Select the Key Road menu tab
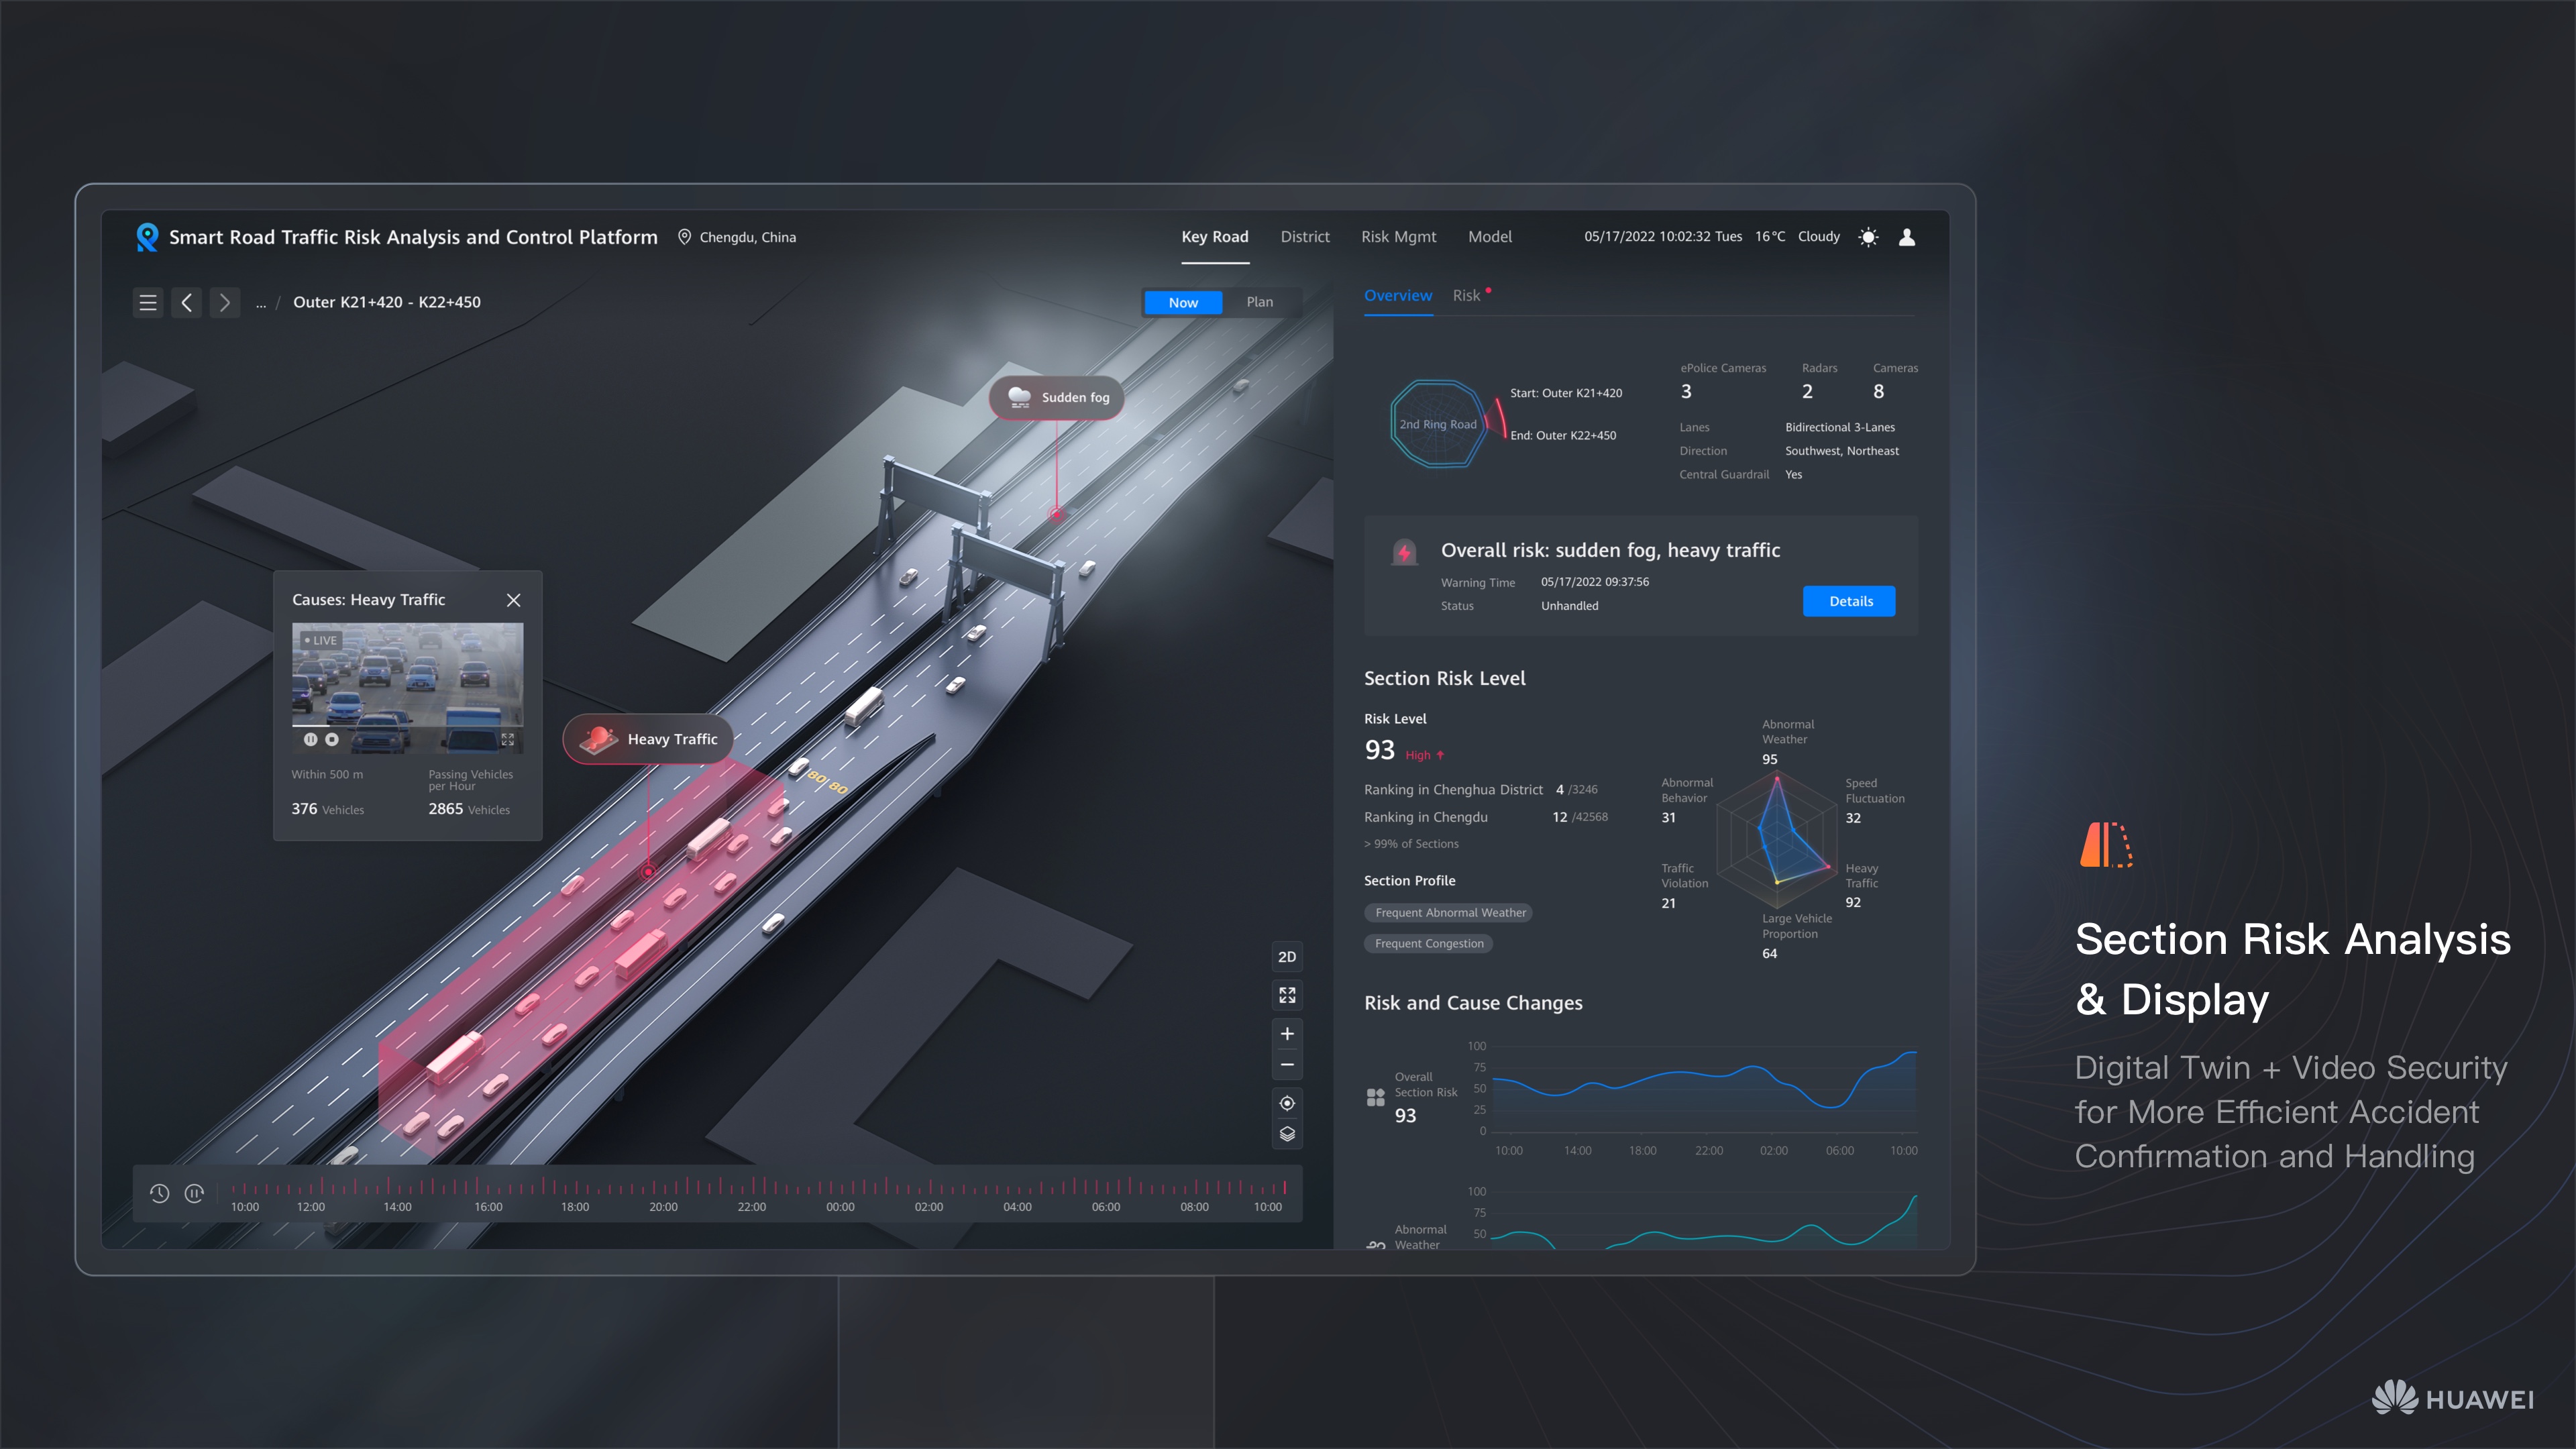The height and width of the screenshot is (1449, 2576). (x=1216, y=237)
